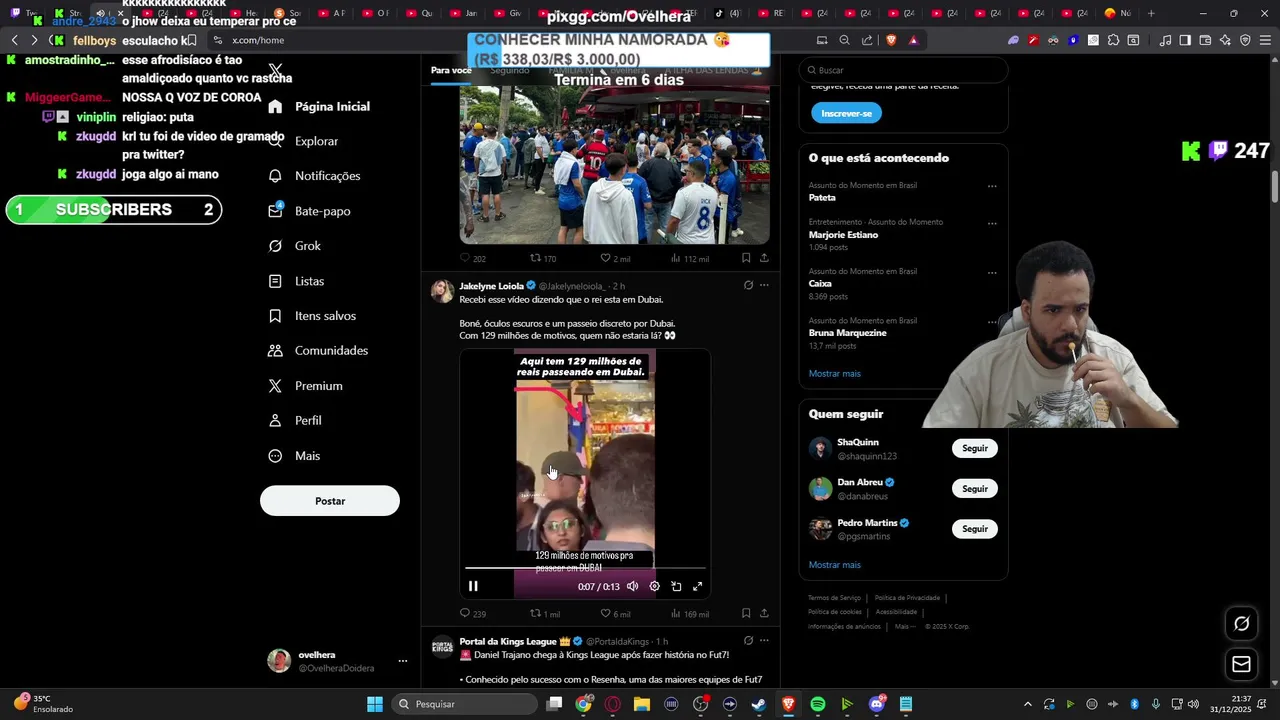Click the Comunidades people icon
This screenshot has height=720, width=1280.
click(x=275, y=351)
